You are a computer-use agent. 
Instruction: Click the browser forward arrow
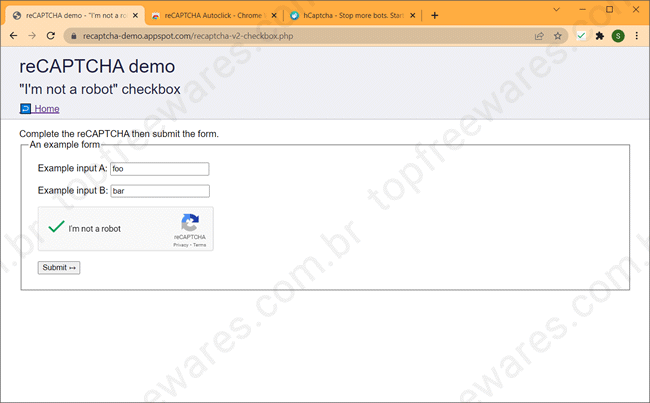coord(33,35)
